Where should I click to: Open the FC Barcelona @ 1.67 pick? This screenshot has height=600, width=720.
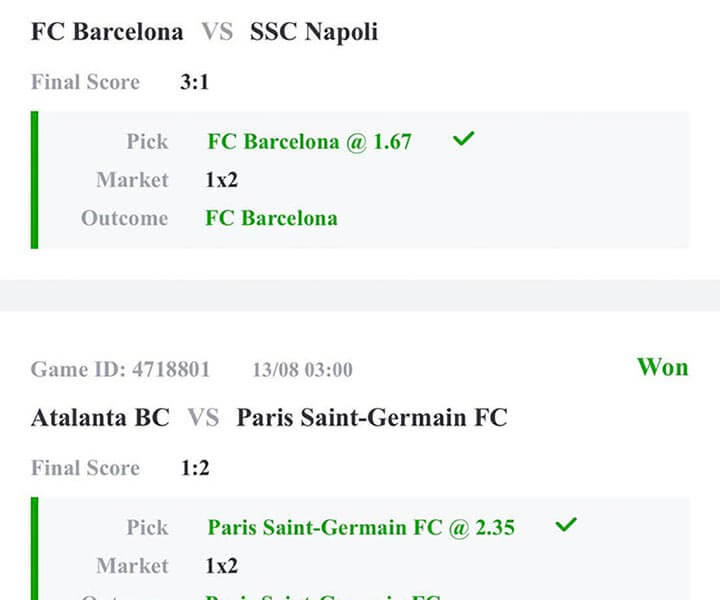coord(309,142)
